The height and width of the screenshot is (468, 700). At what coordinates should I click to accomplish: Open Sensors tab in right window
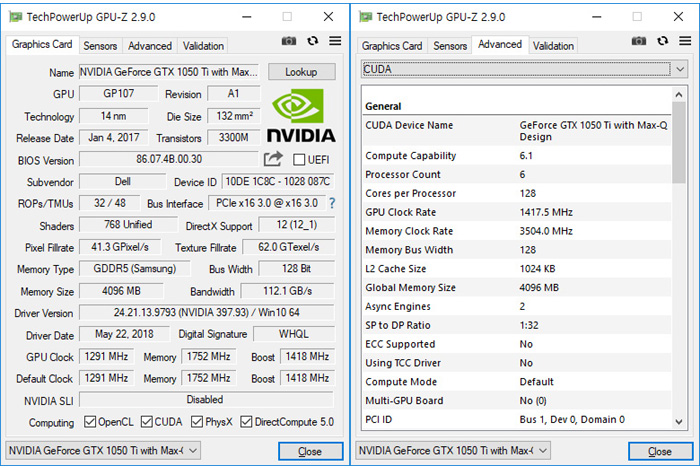coord(450,46)
